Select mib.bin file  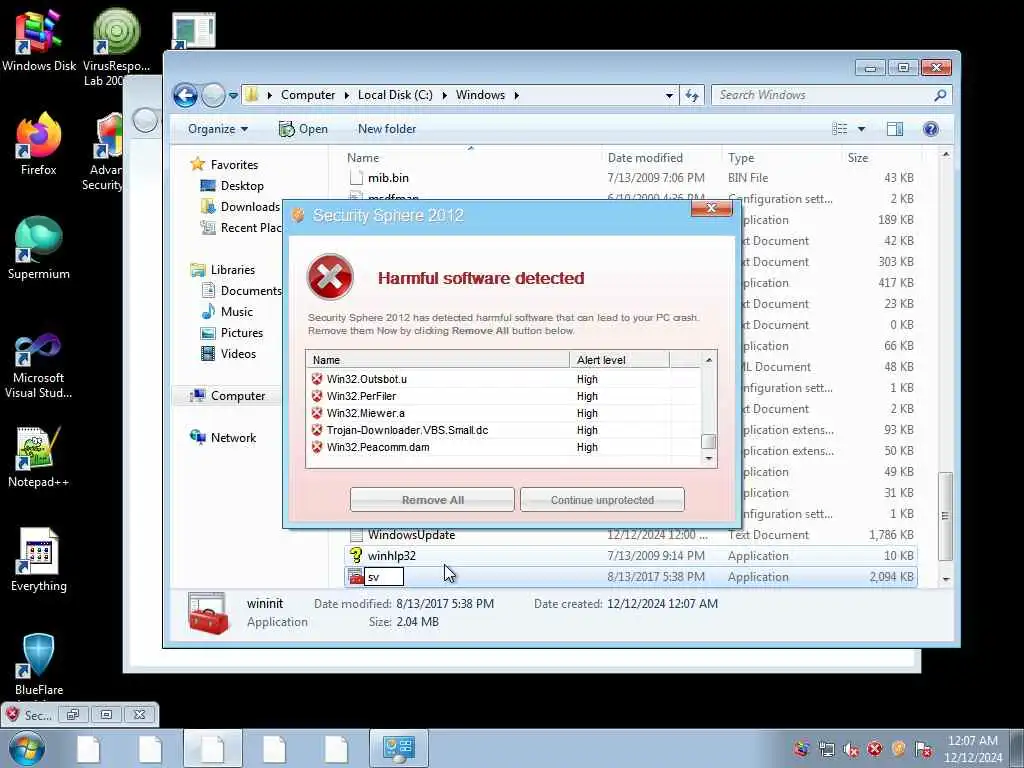[x=631, y=178]
